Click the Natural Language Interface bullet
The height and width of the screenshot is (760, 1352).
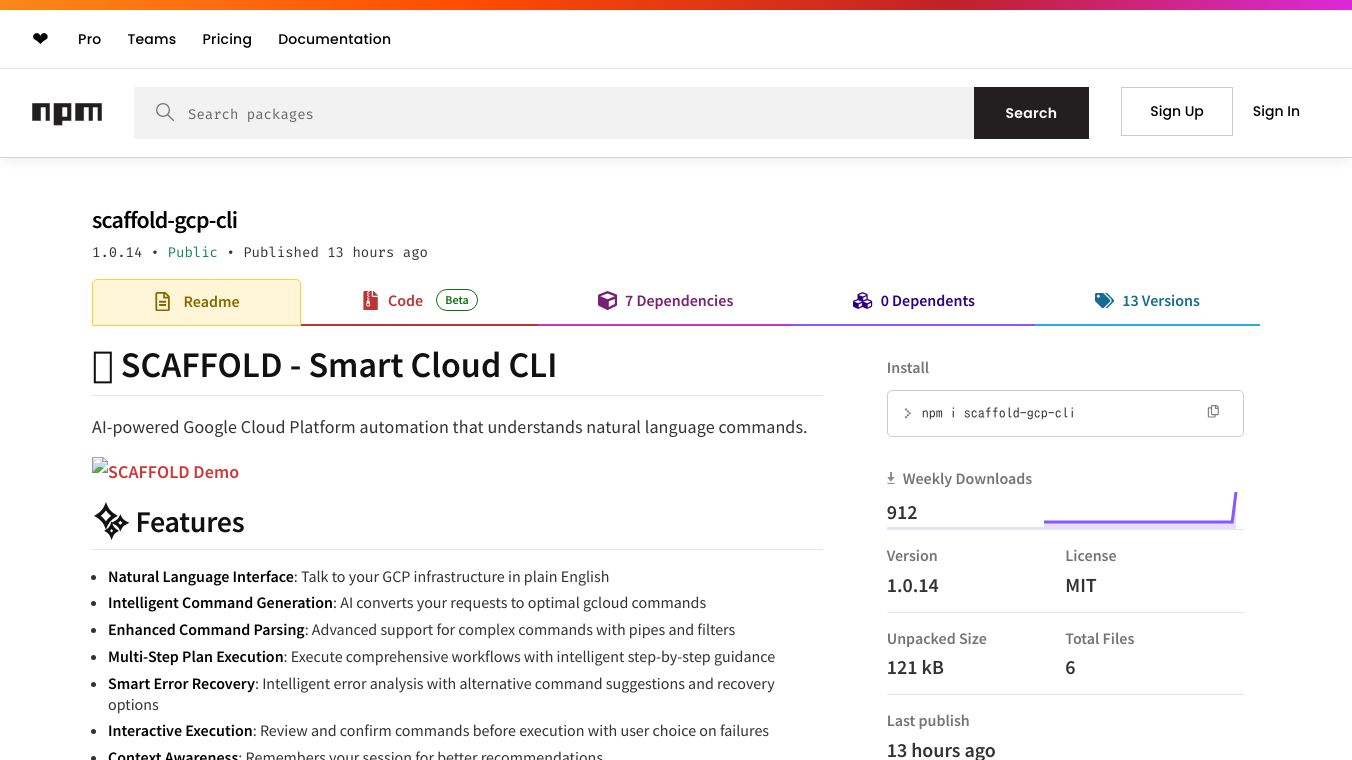[358, 577]
